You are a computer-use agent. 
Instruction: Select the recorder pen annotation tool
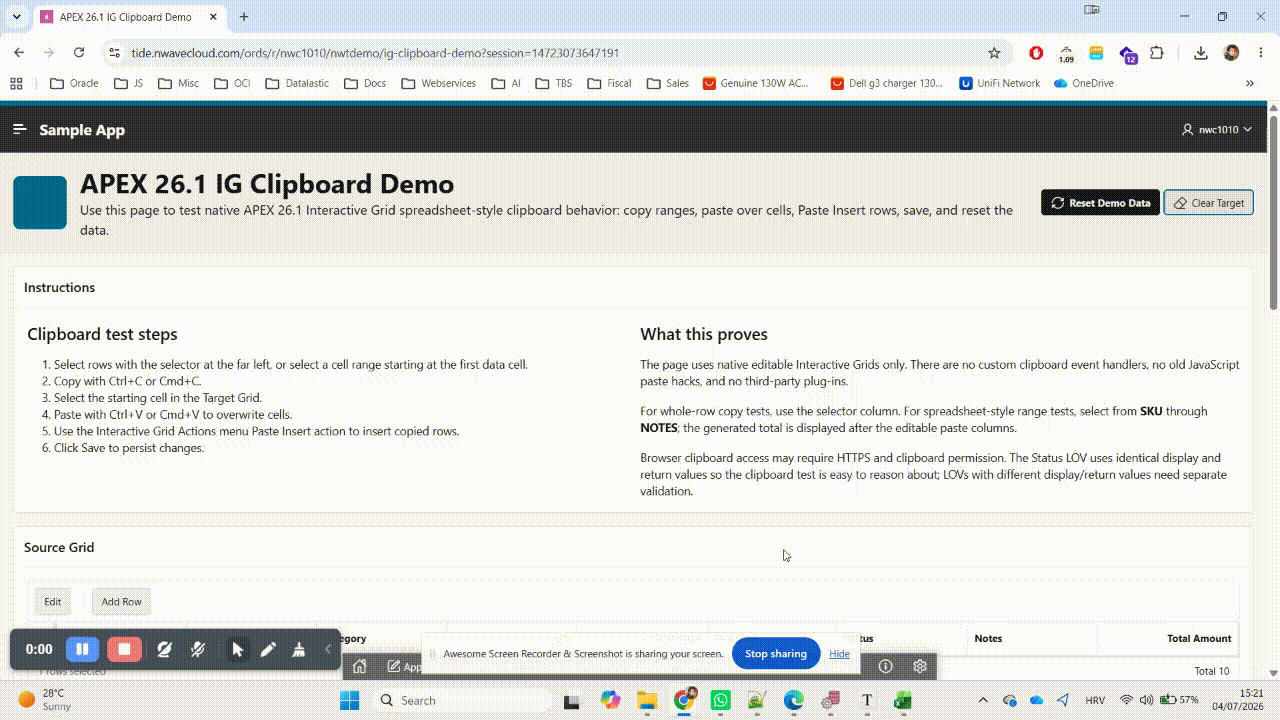[x=268, y=649]
